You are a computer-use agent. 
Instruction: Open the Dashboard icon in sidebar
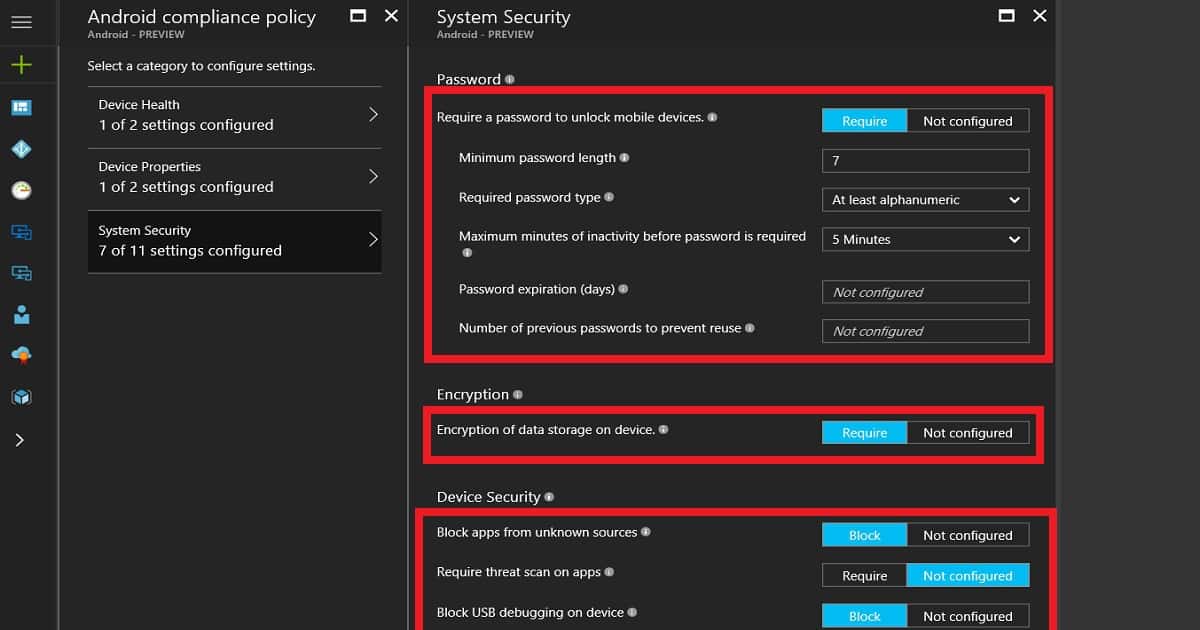[21, 107]
